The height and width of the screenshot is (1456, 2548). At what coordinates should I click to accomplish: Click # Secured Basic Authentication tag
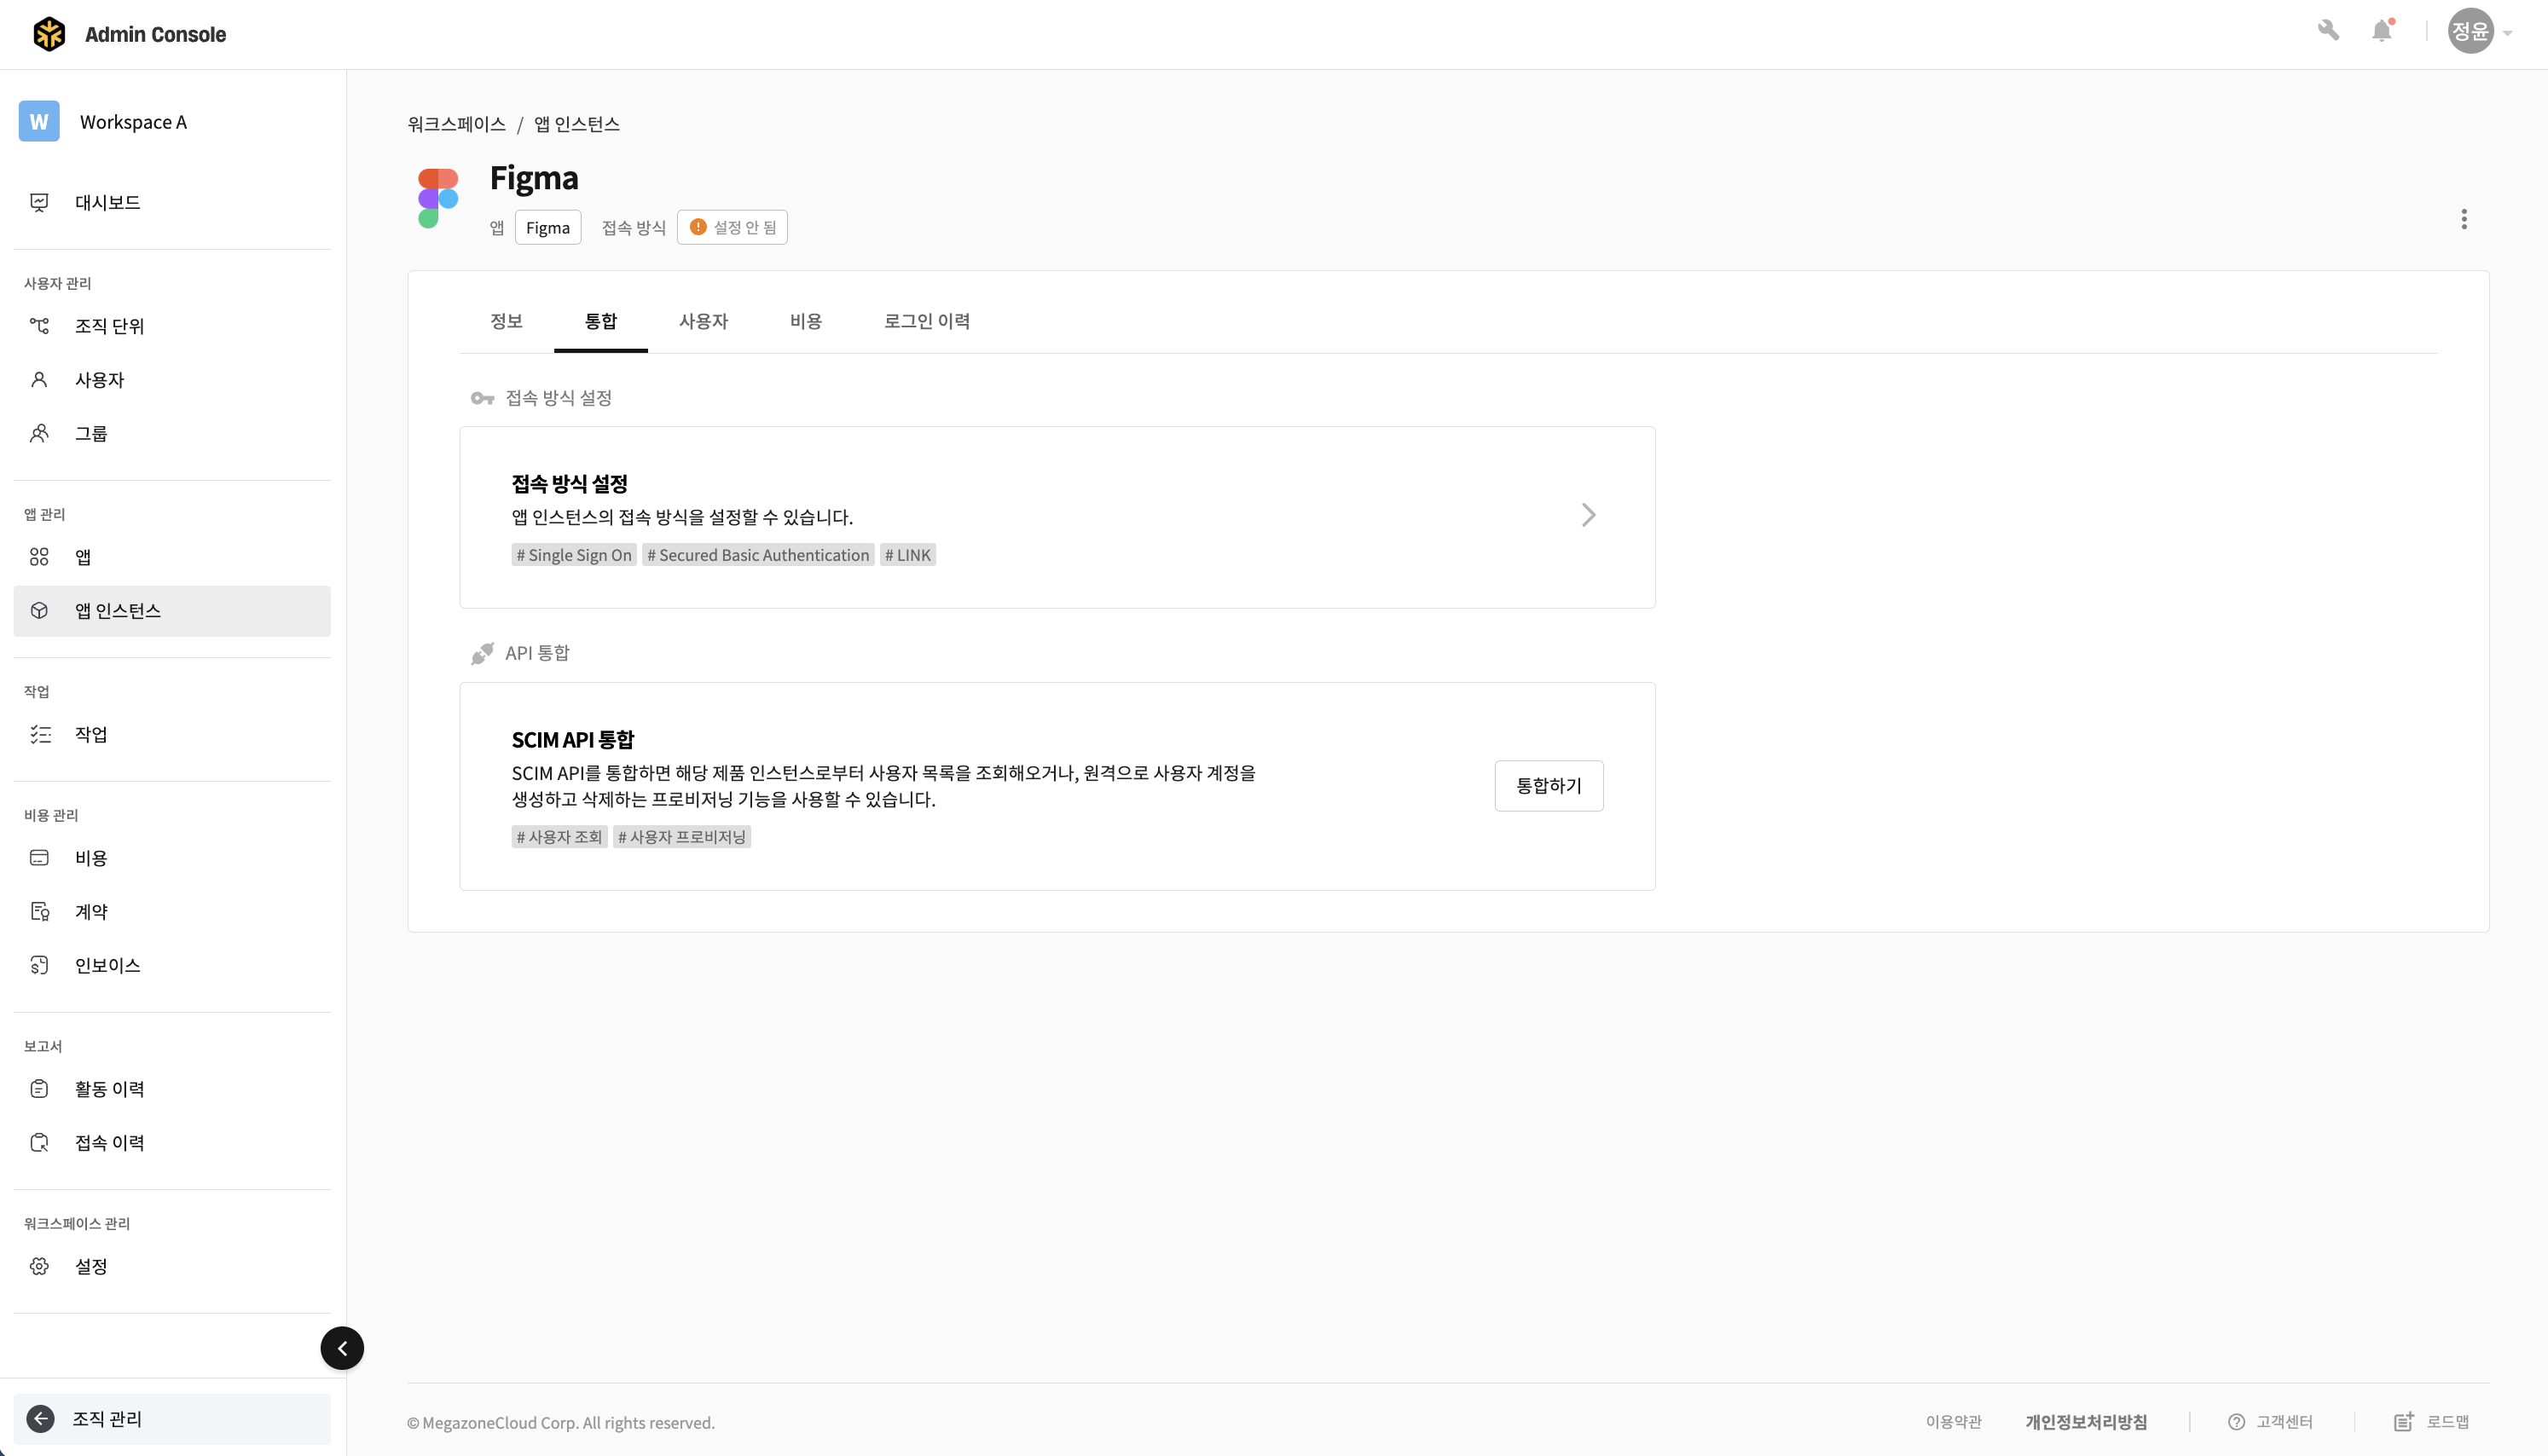(758, 555)
